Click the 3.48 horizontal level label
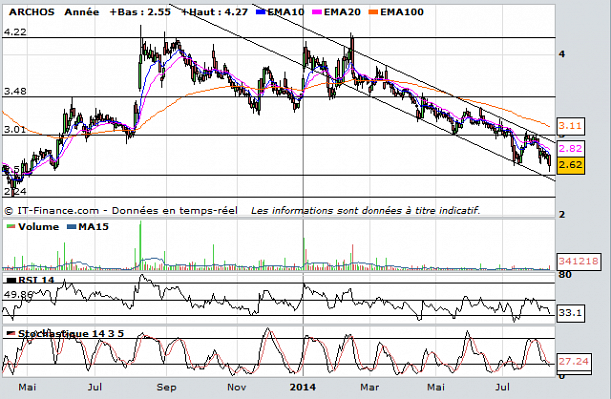 coord(15,91)
